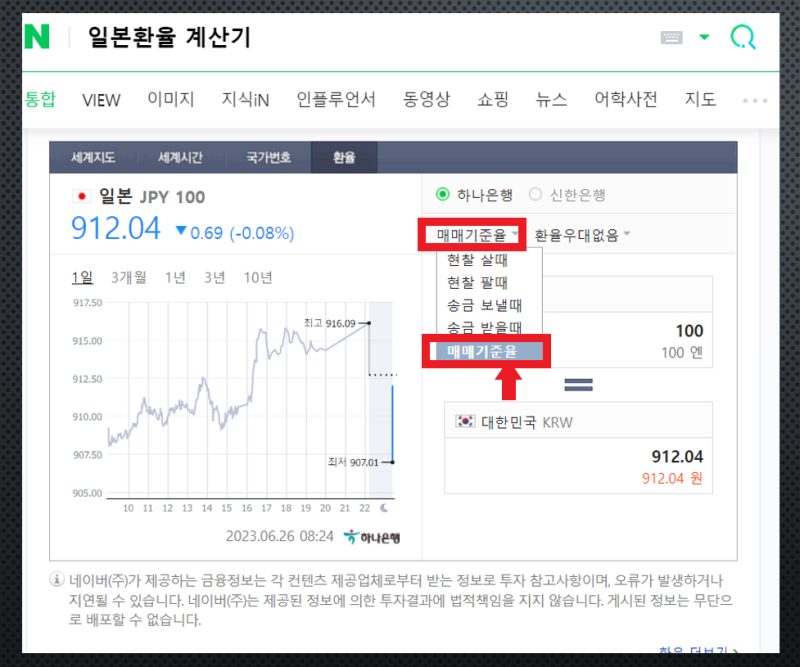Open the 세계시간 widget tab
The height and width of the screenshot is (667, 800).
tap(180, 157)
